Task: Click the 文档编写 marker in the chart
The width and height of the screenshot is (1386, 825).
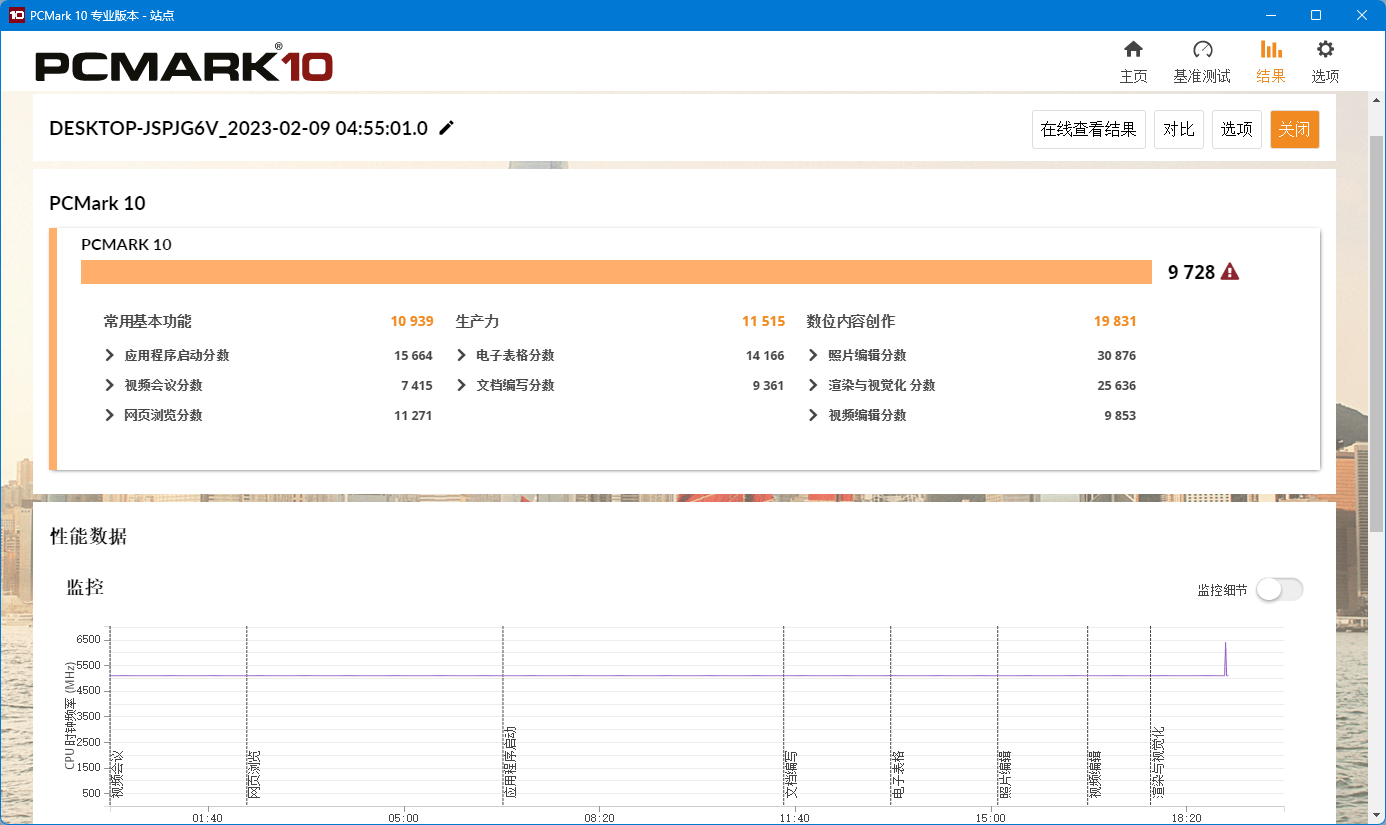Action: pyautogui.click(x=790, y=774)
